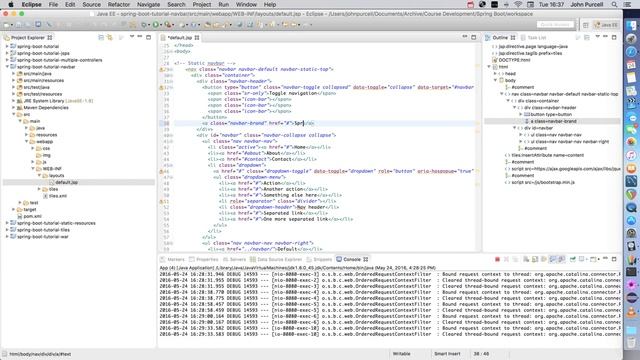Switch to the Data Source Explorer tab
This screenshot has width=640, height=360.
coord(276,260)
